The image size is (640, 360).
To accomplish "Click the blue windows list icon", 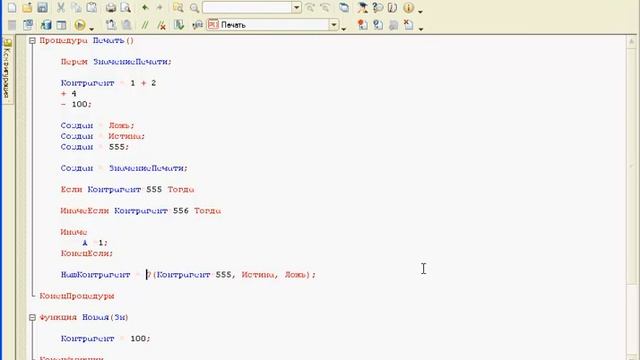I will 344,7.
